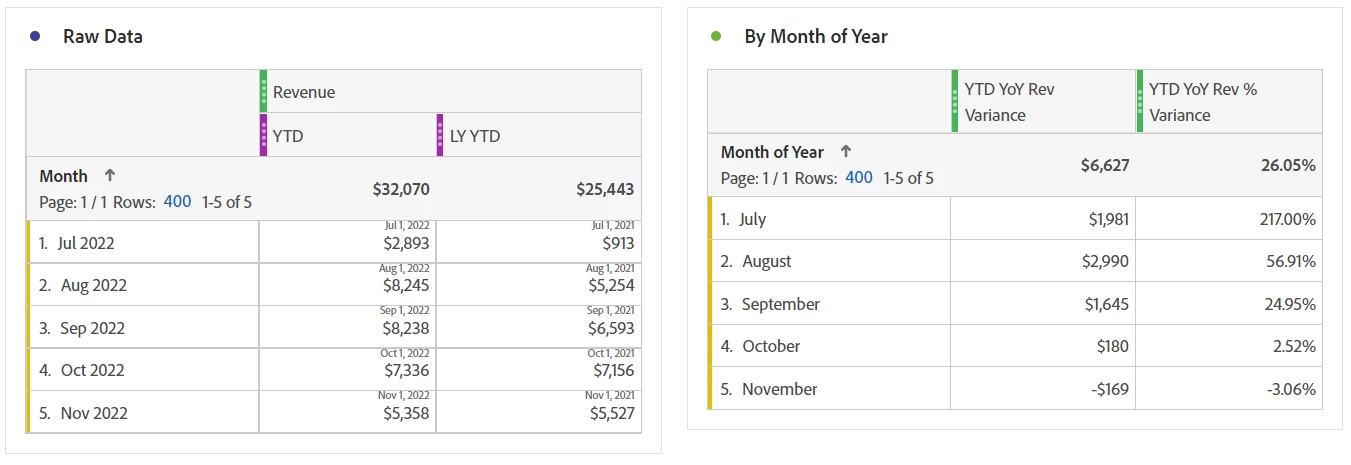Click the 217.00% variance cell for July

1286,219
